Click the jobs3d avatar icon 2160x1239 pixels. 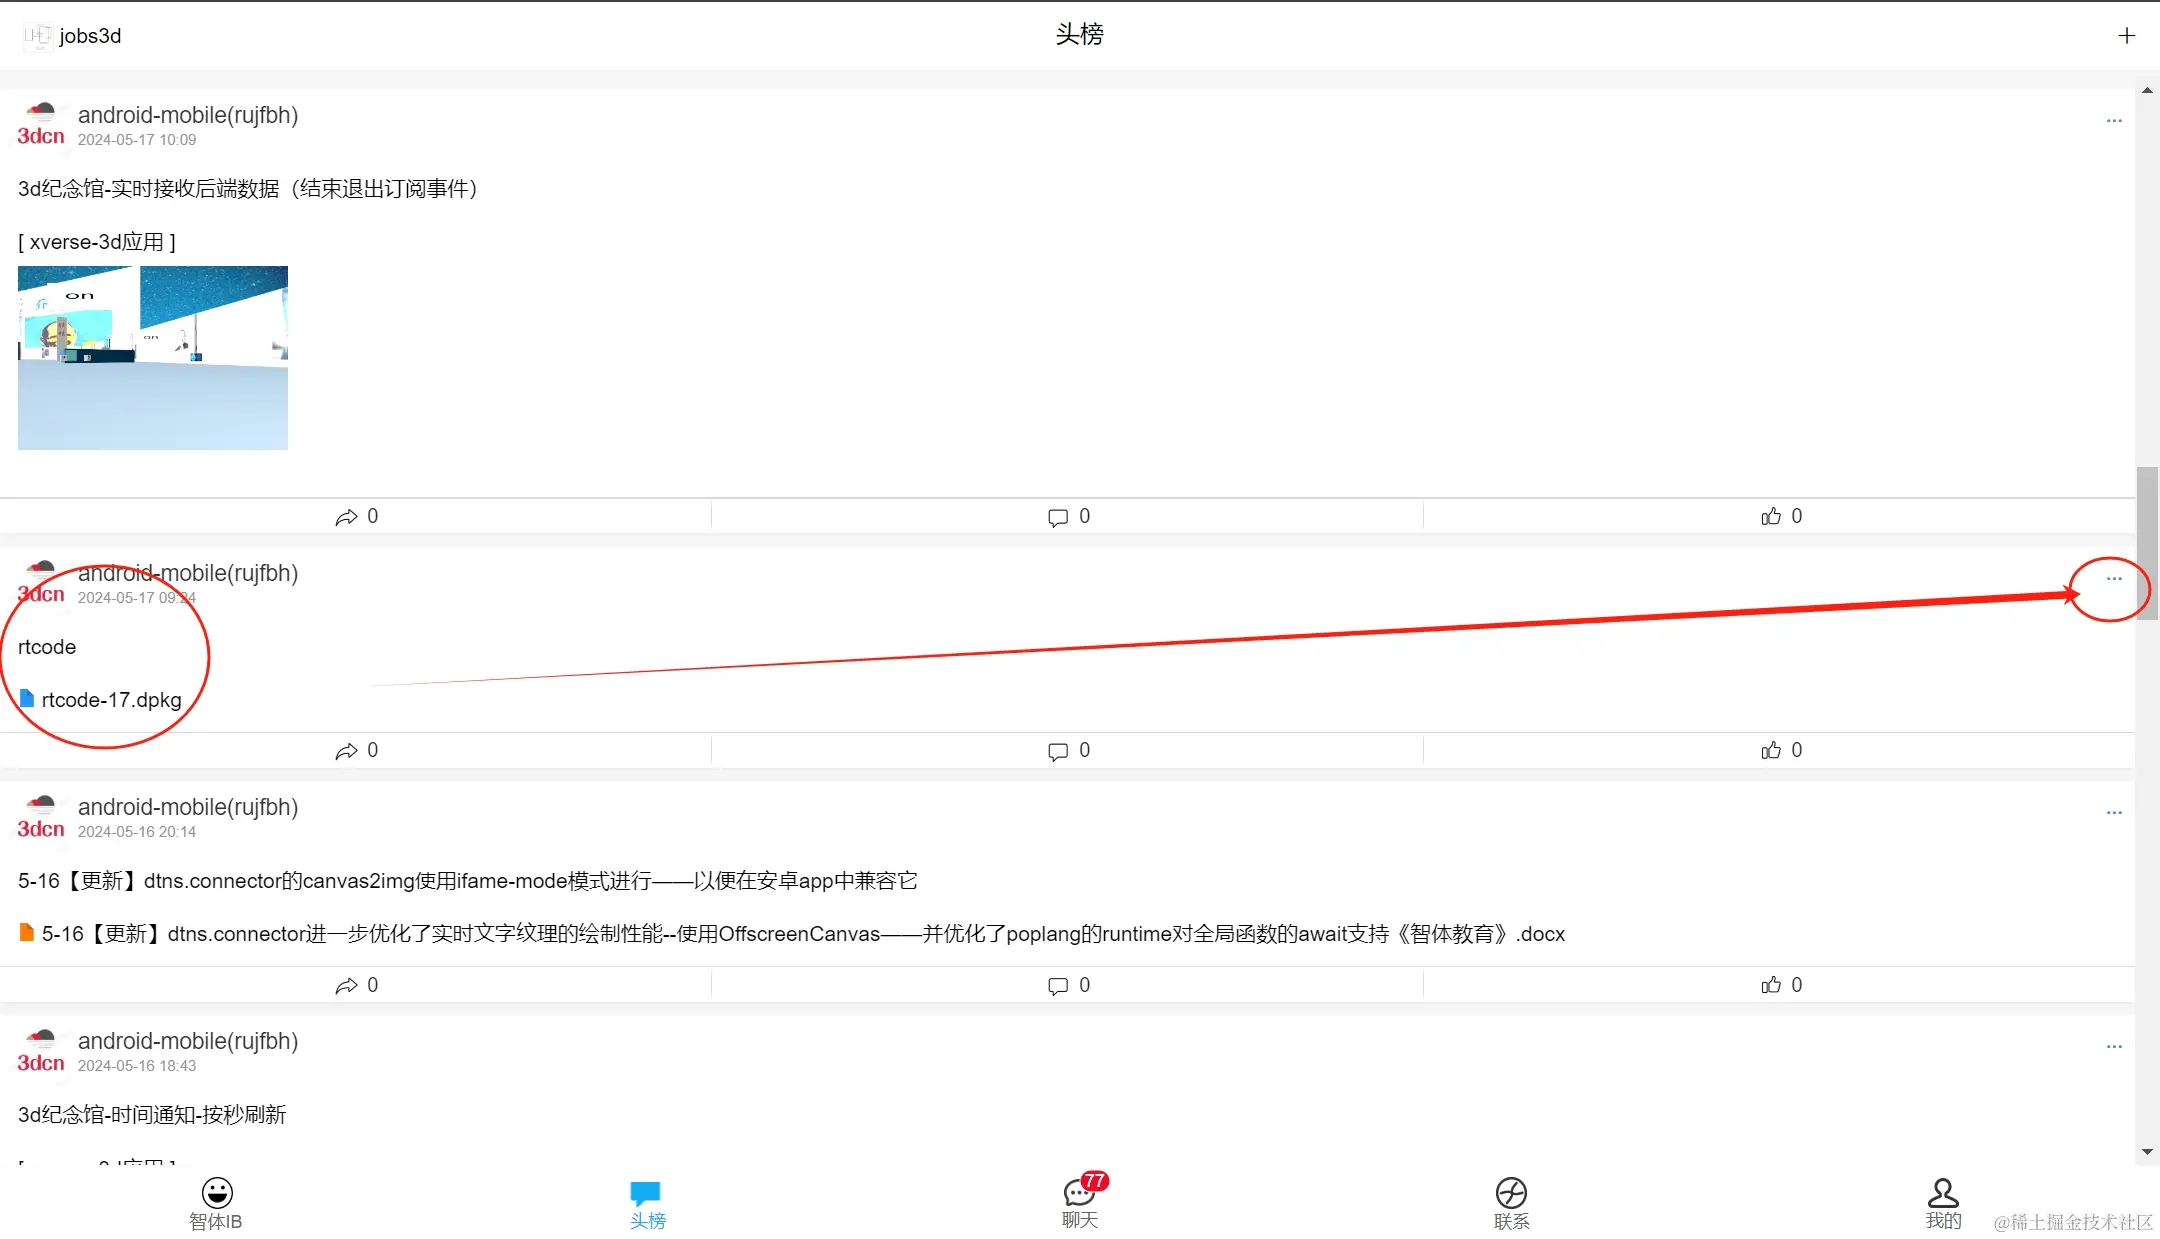[37, 36]
